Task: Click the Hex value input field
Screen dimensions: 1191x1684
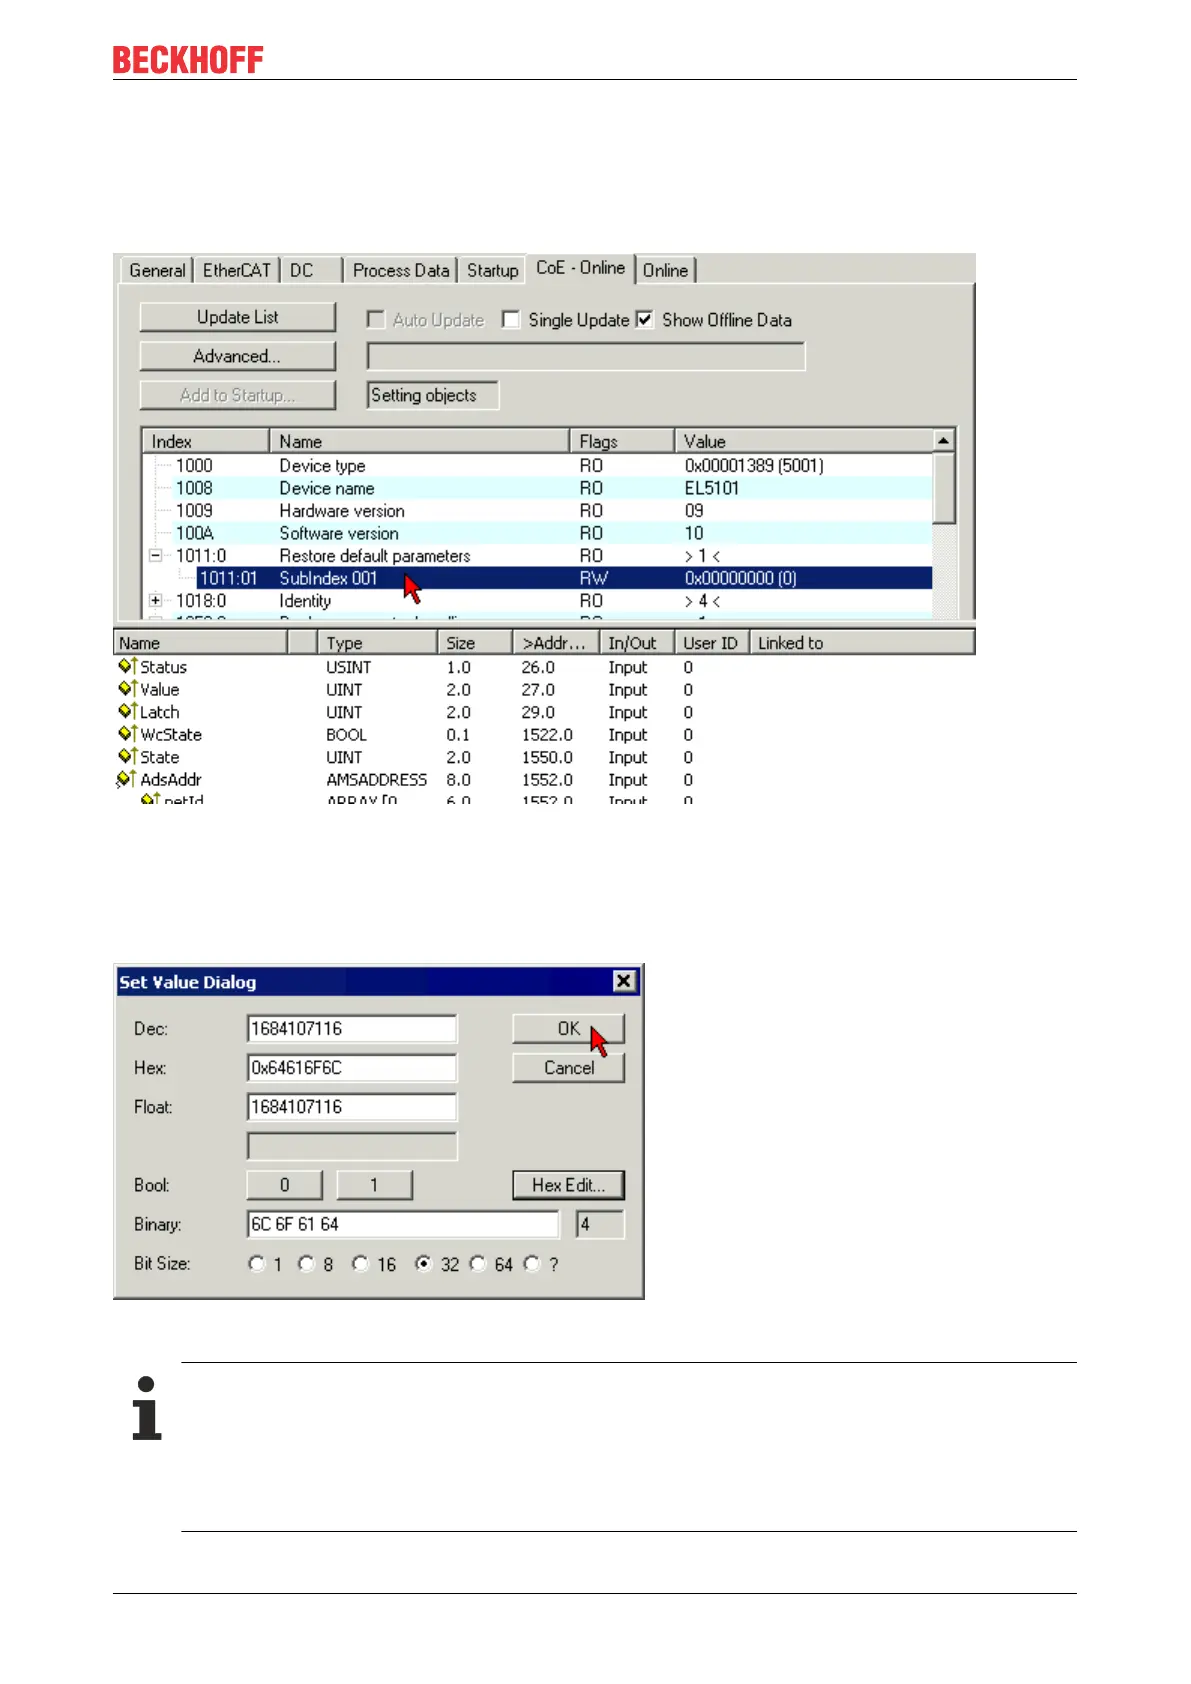Action: [x=352, y=1067]
